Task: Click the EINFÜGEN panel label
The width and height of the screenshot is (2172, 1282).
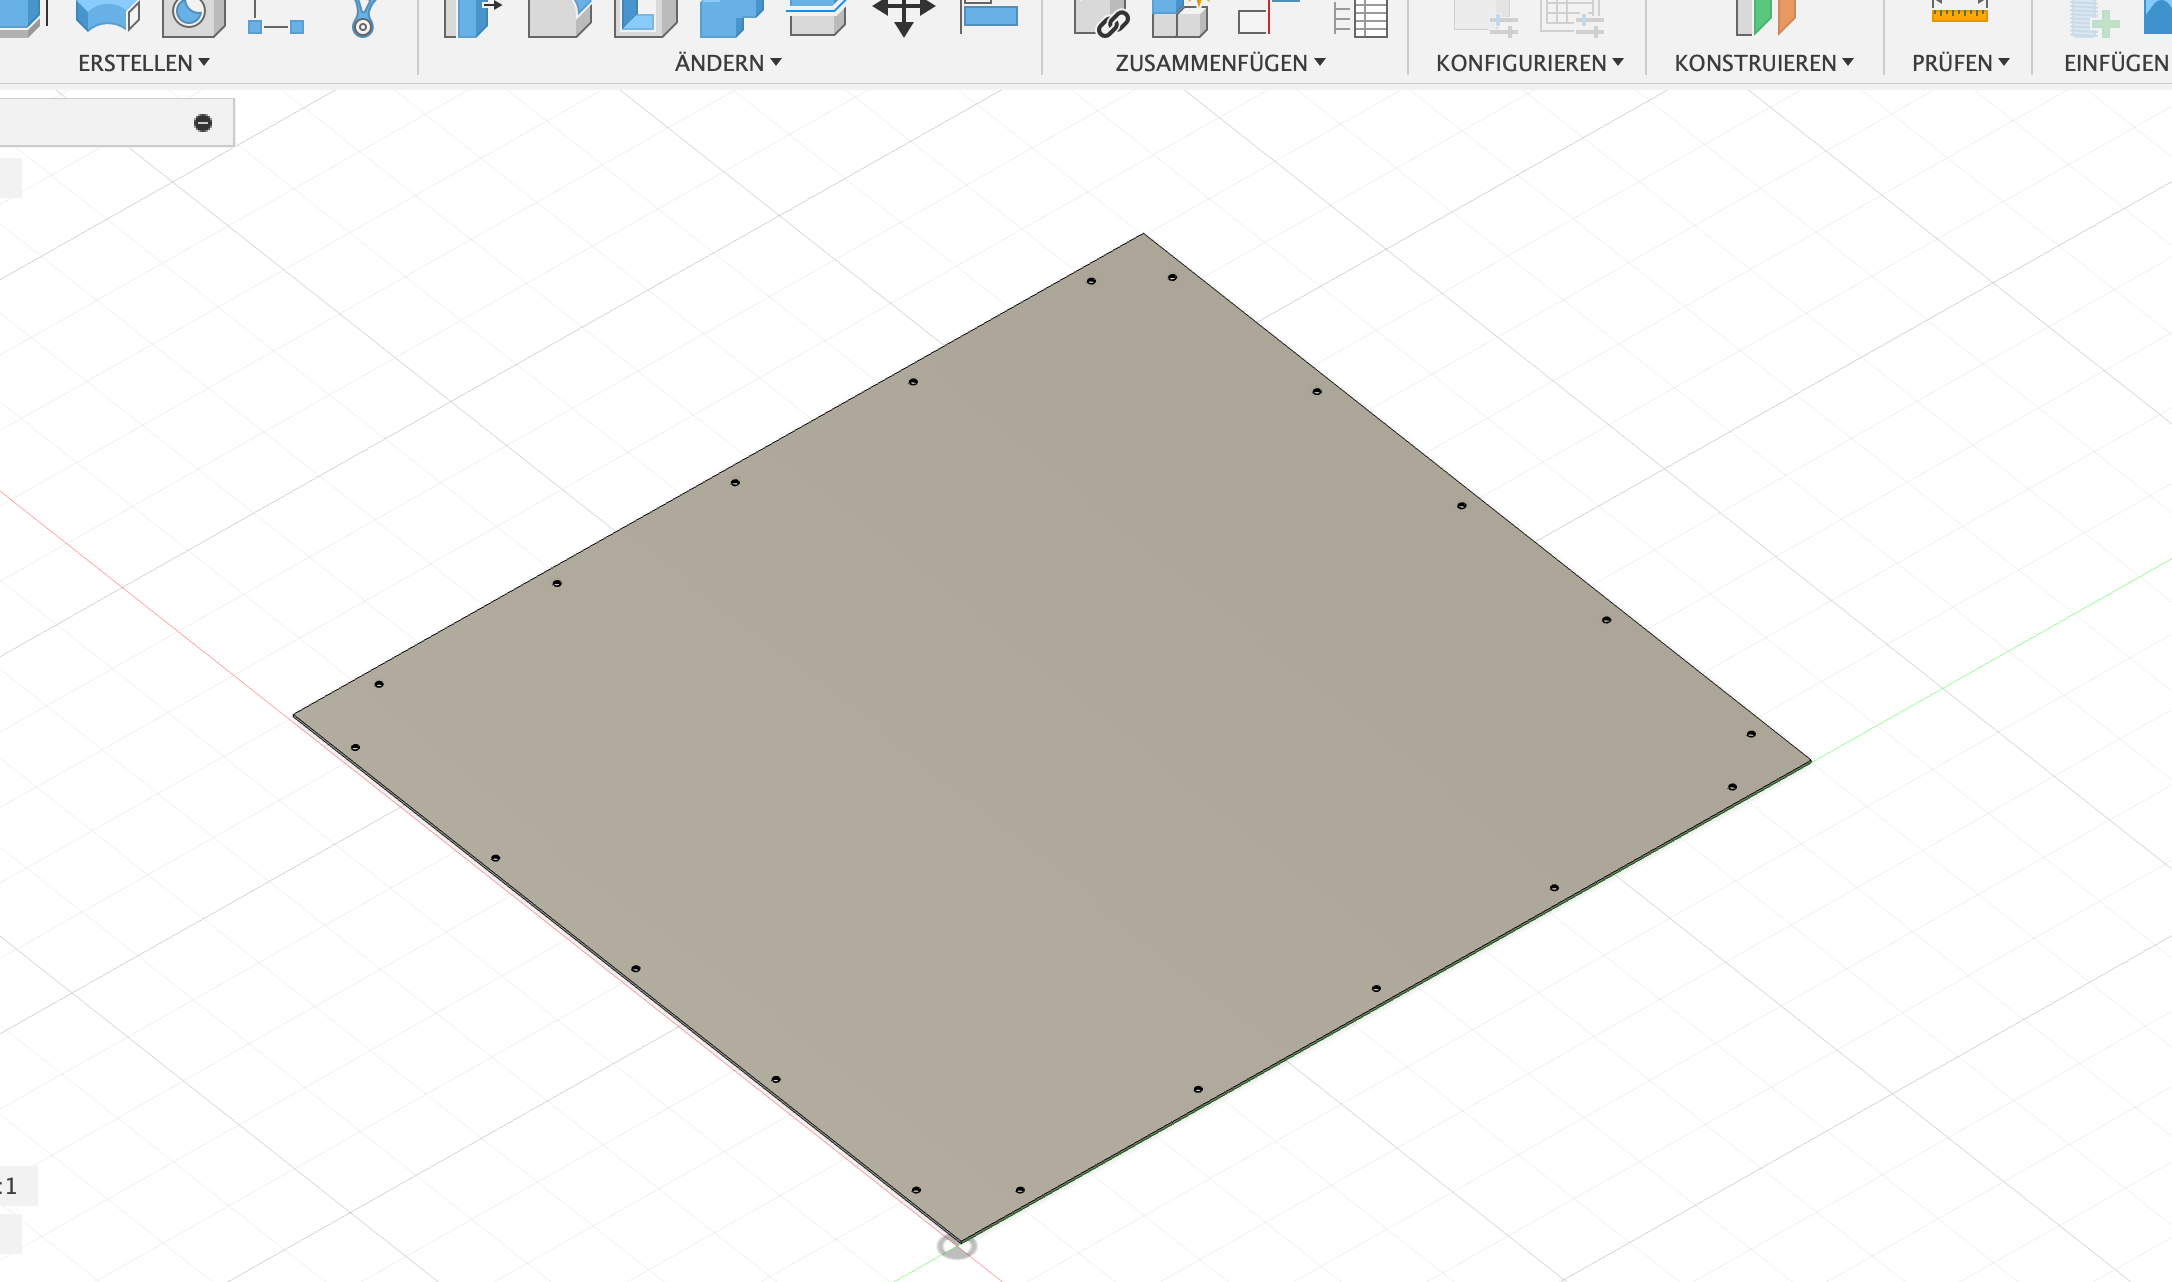Action: click(x=2115, y=63)
